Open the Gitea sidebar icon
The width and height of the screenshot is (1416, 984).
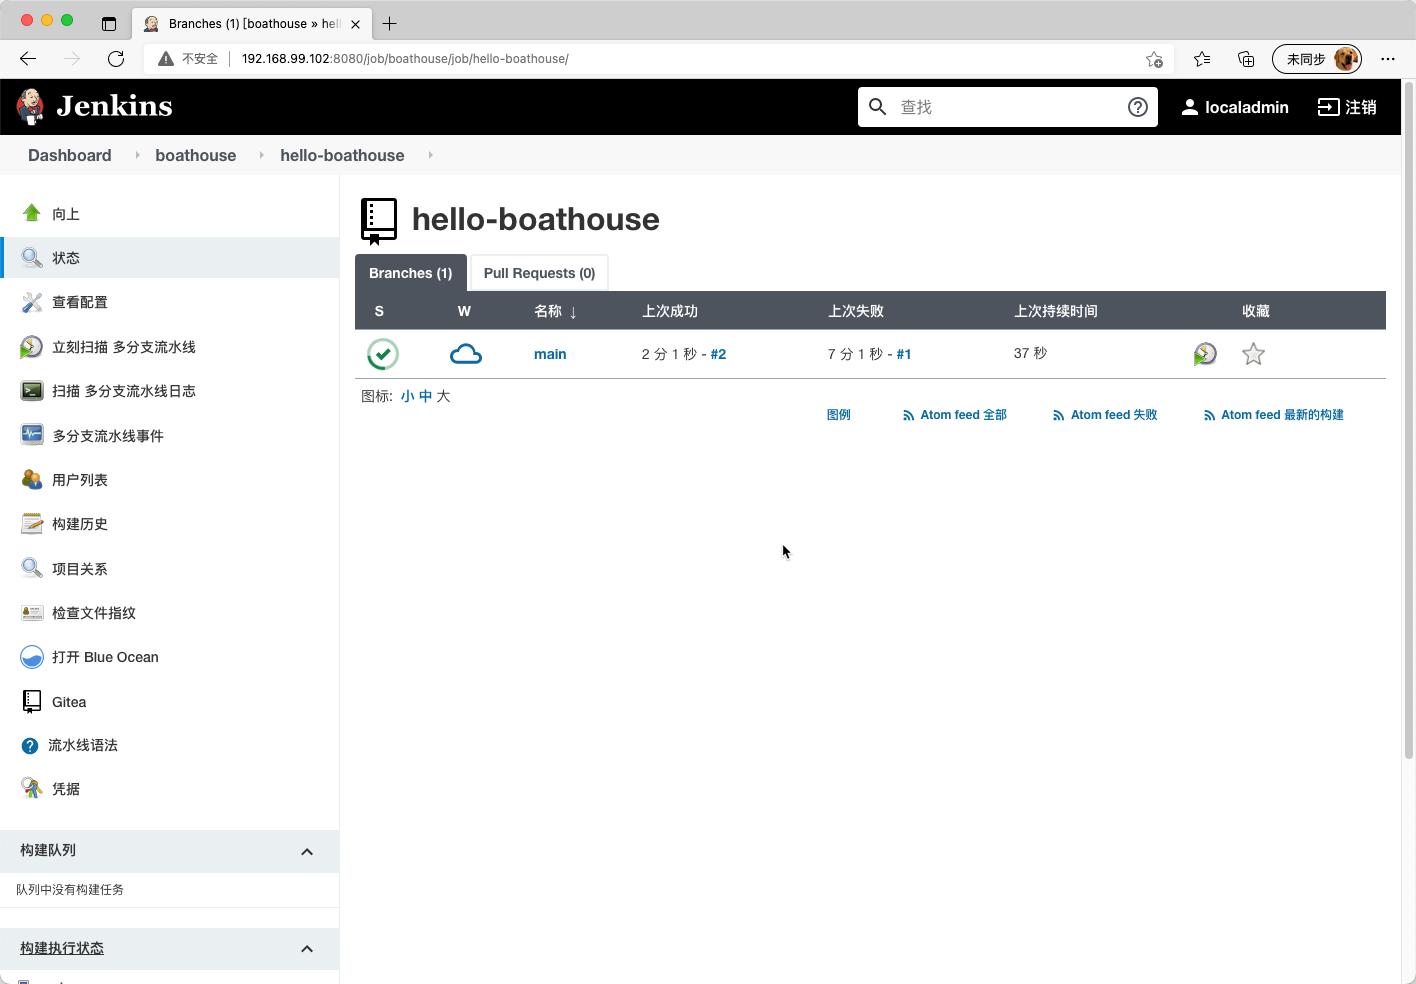click(x=32, y=702)
